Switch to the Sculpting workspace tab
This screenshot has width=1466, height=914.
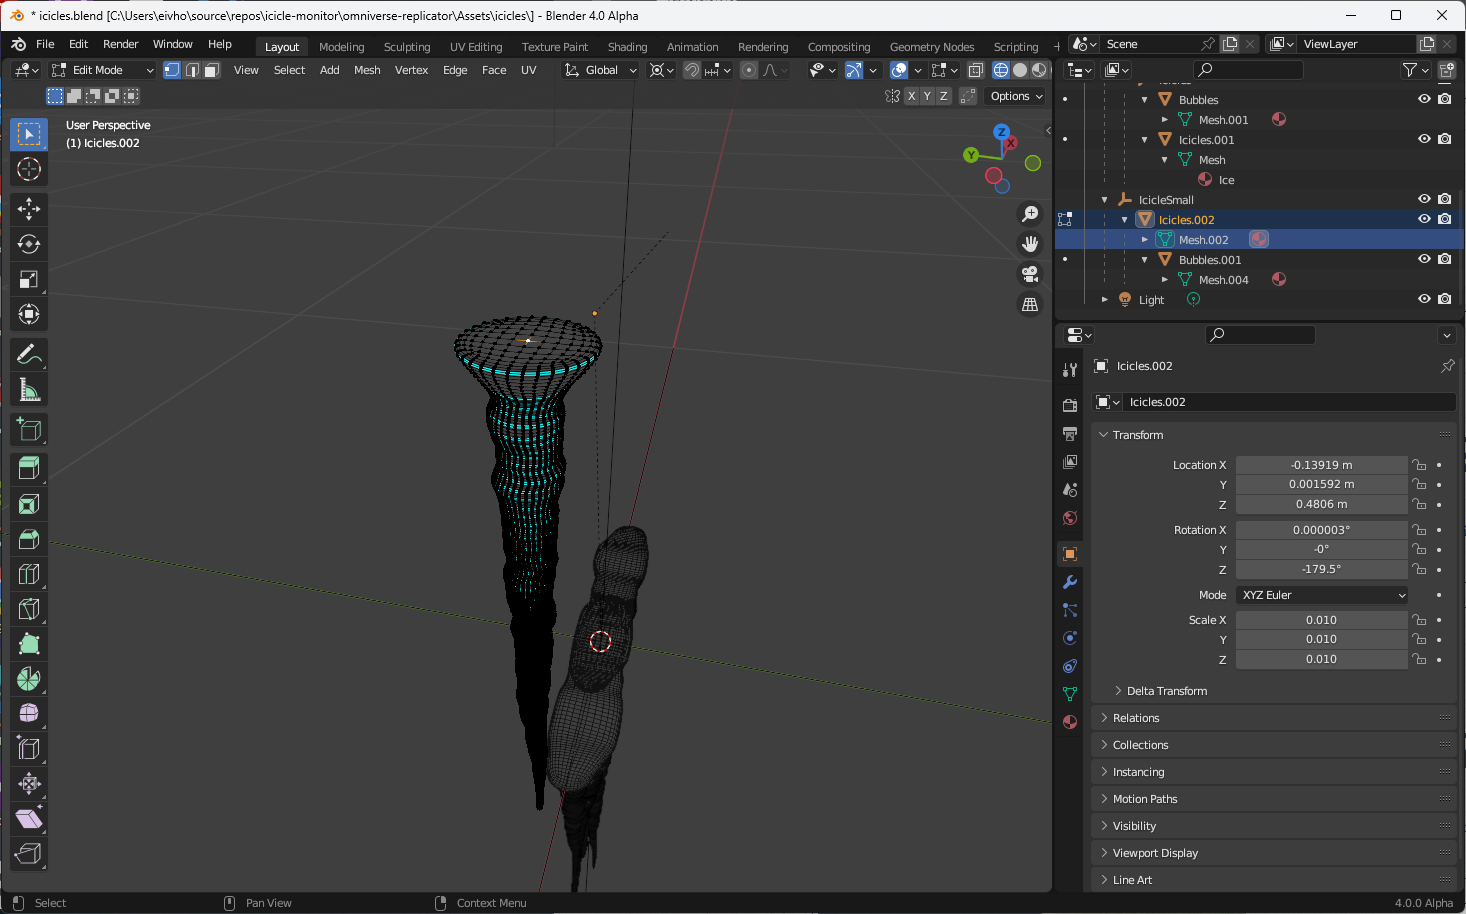(x=407, y=47)
